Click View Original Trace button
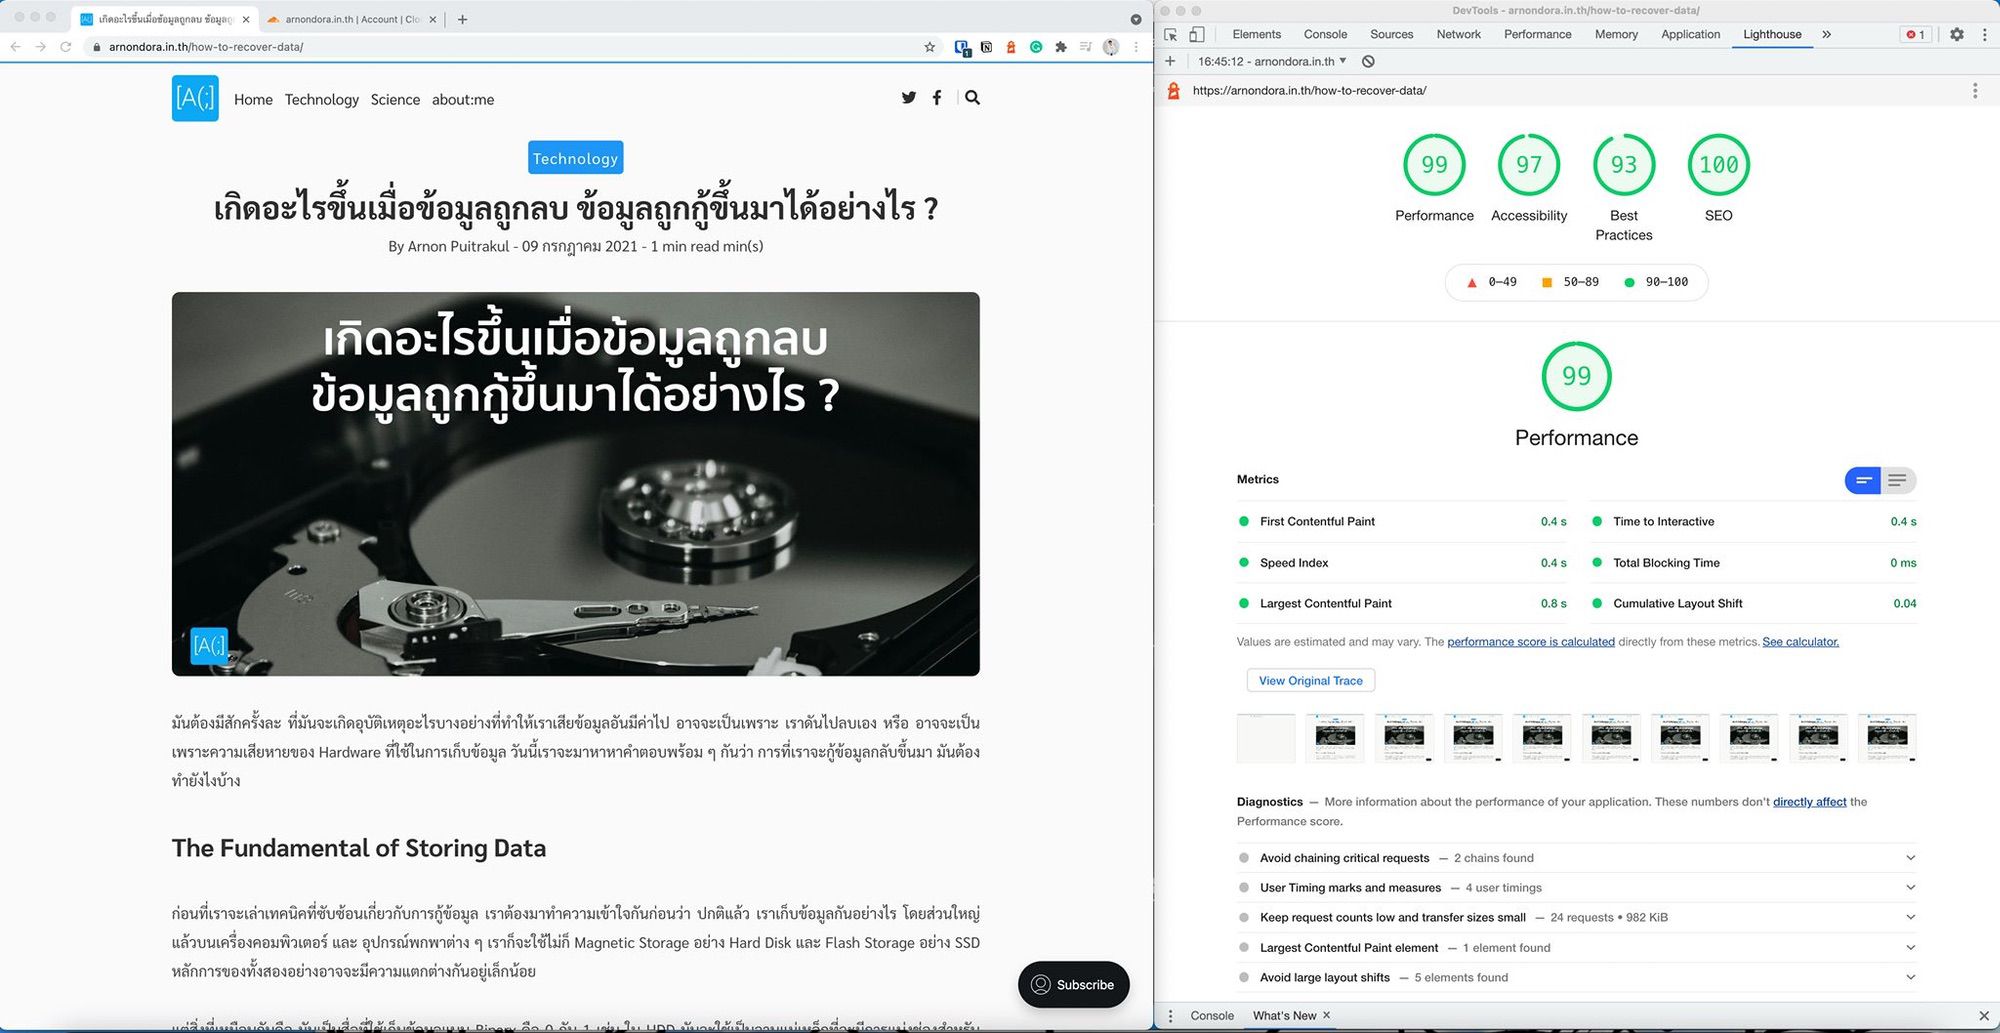Image resolution: width=2000 pixels, height=1033 pixels. [1310, 681]
